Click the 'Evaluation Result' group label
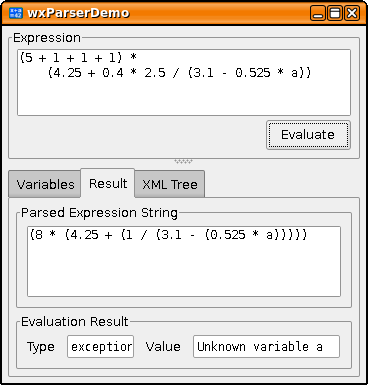This screenshot has height=385, width=368. (x=75, y=322)
